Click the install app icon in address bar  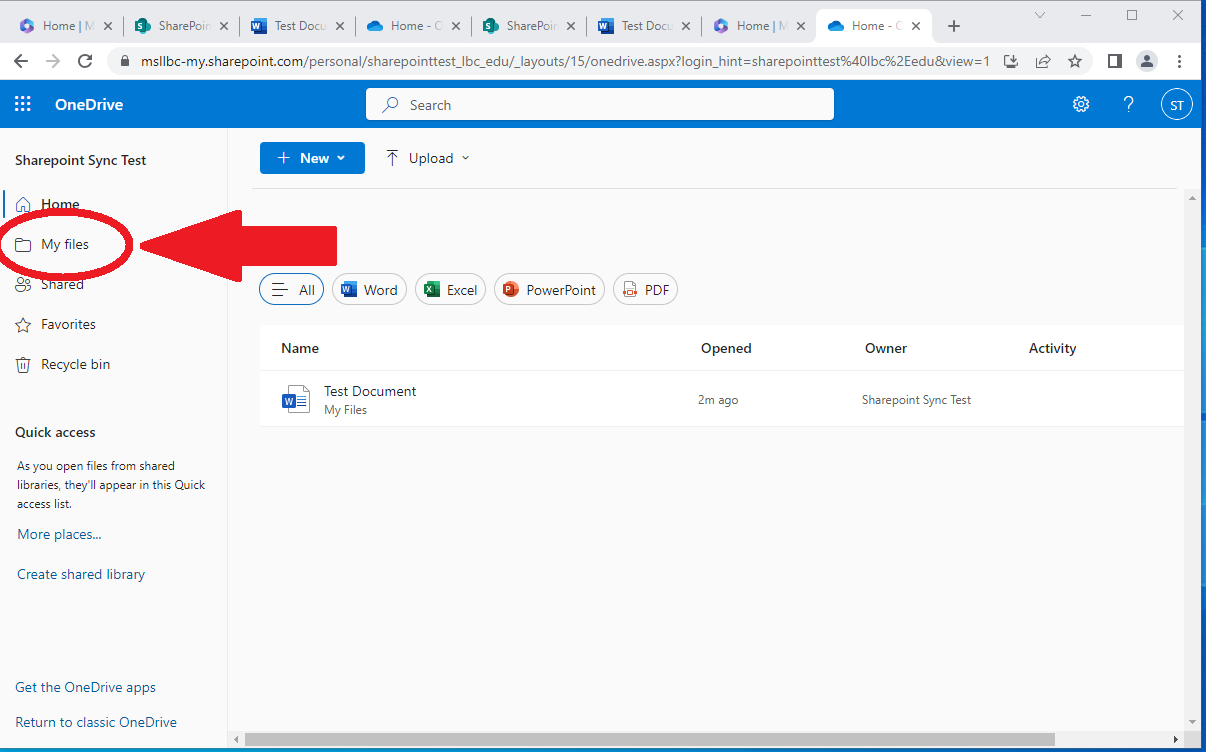click(1011, 61)
